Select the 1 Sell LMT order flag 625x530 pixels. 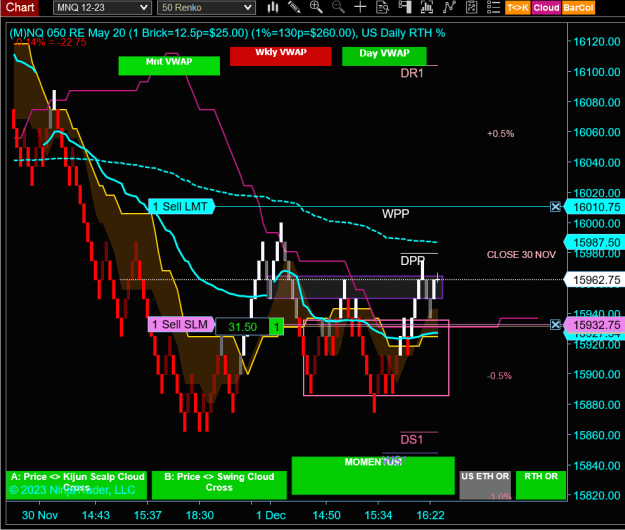pos(181,206)
